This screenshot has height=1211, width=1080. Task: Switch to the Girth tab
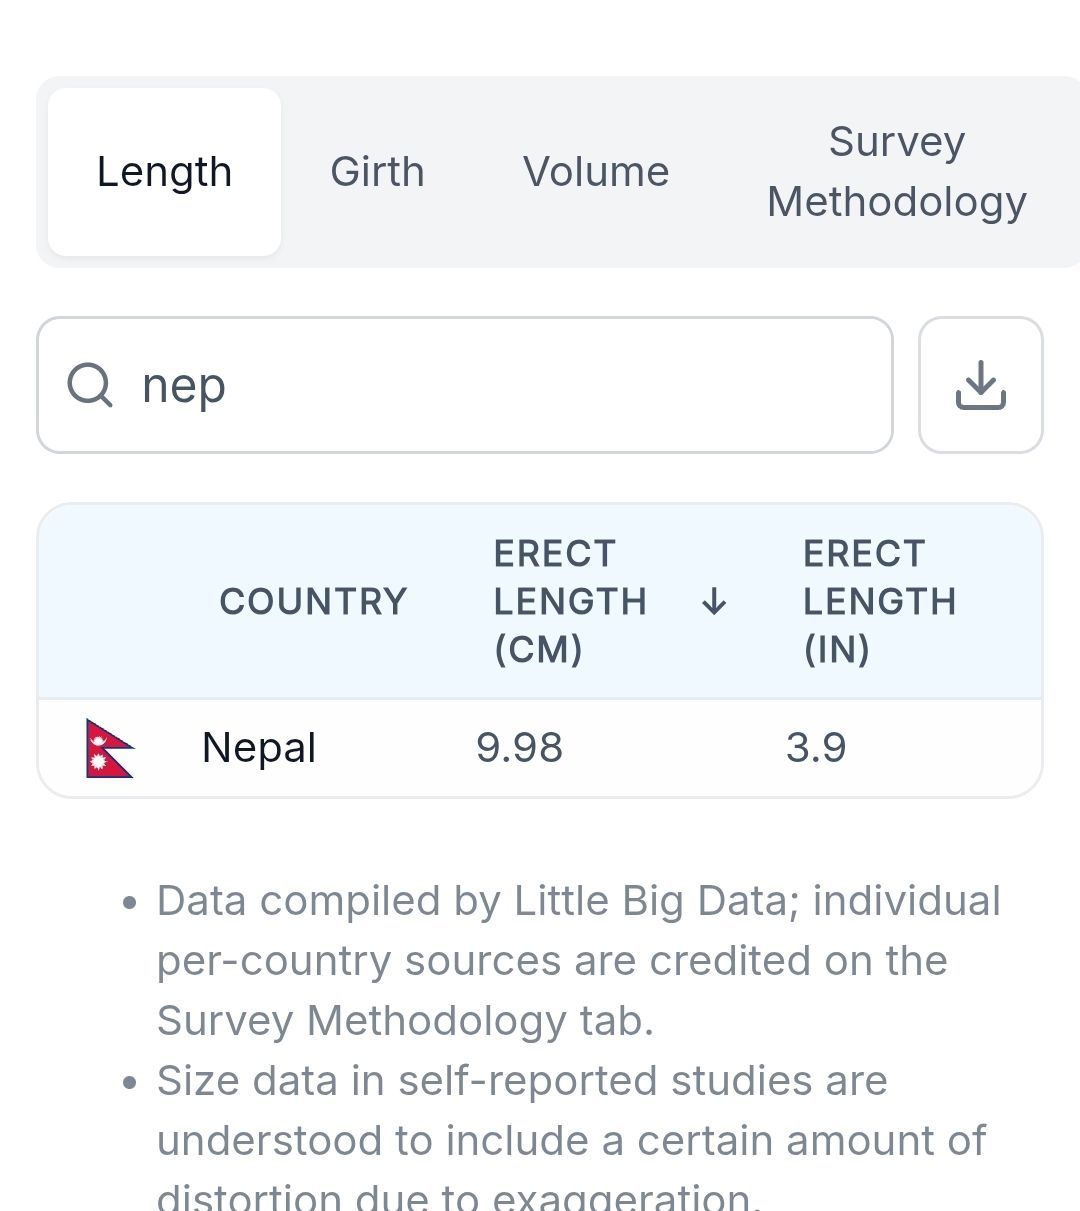tap(377, 172)
